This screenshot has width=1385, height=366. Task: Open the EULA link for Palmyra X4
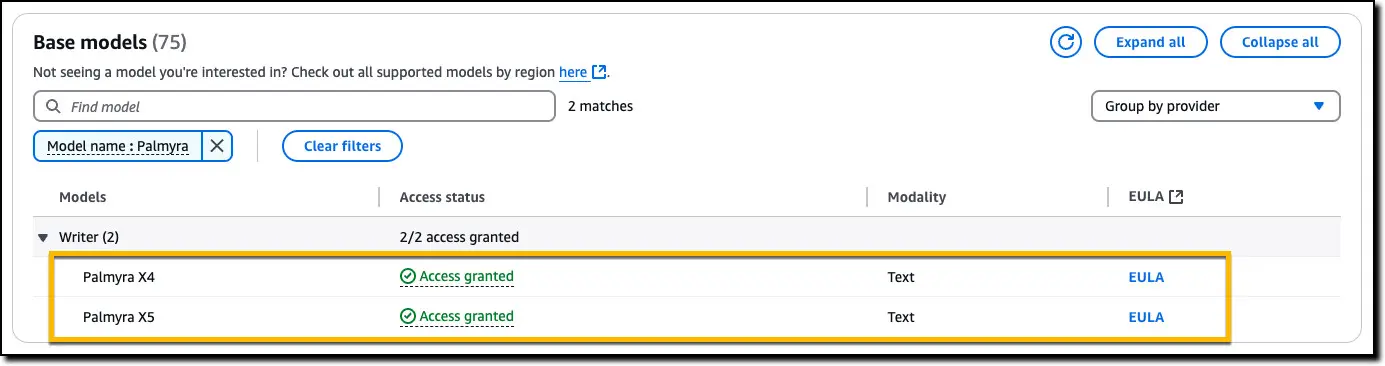click(1146, 277)
